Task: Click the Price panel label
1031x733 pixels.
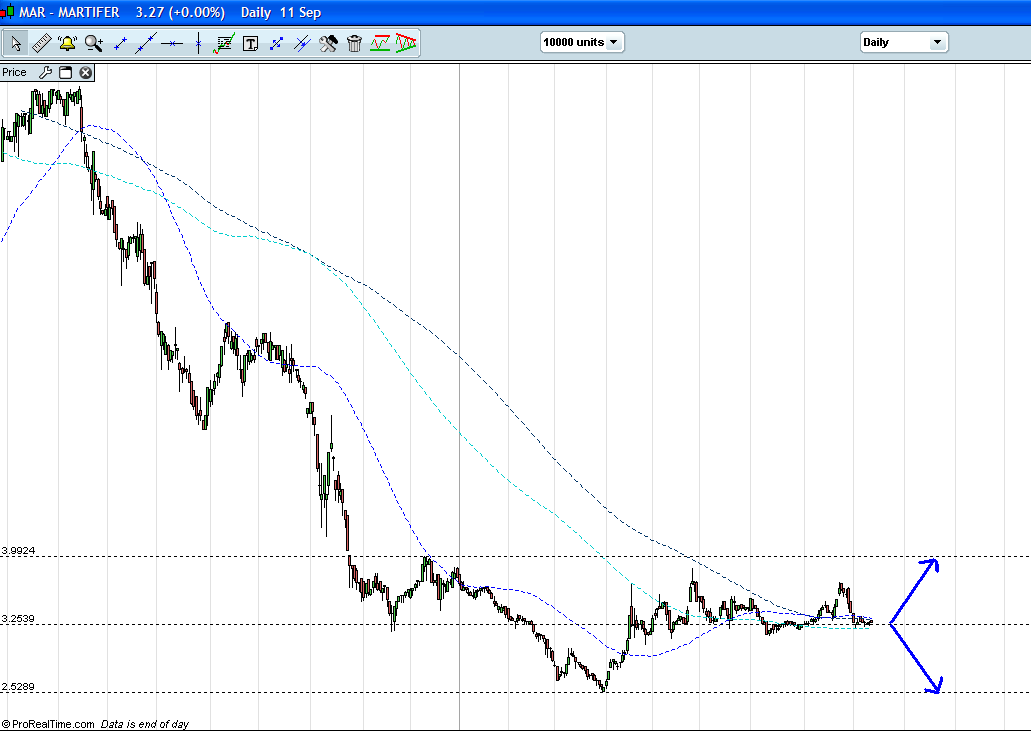Action: (14, 72)
